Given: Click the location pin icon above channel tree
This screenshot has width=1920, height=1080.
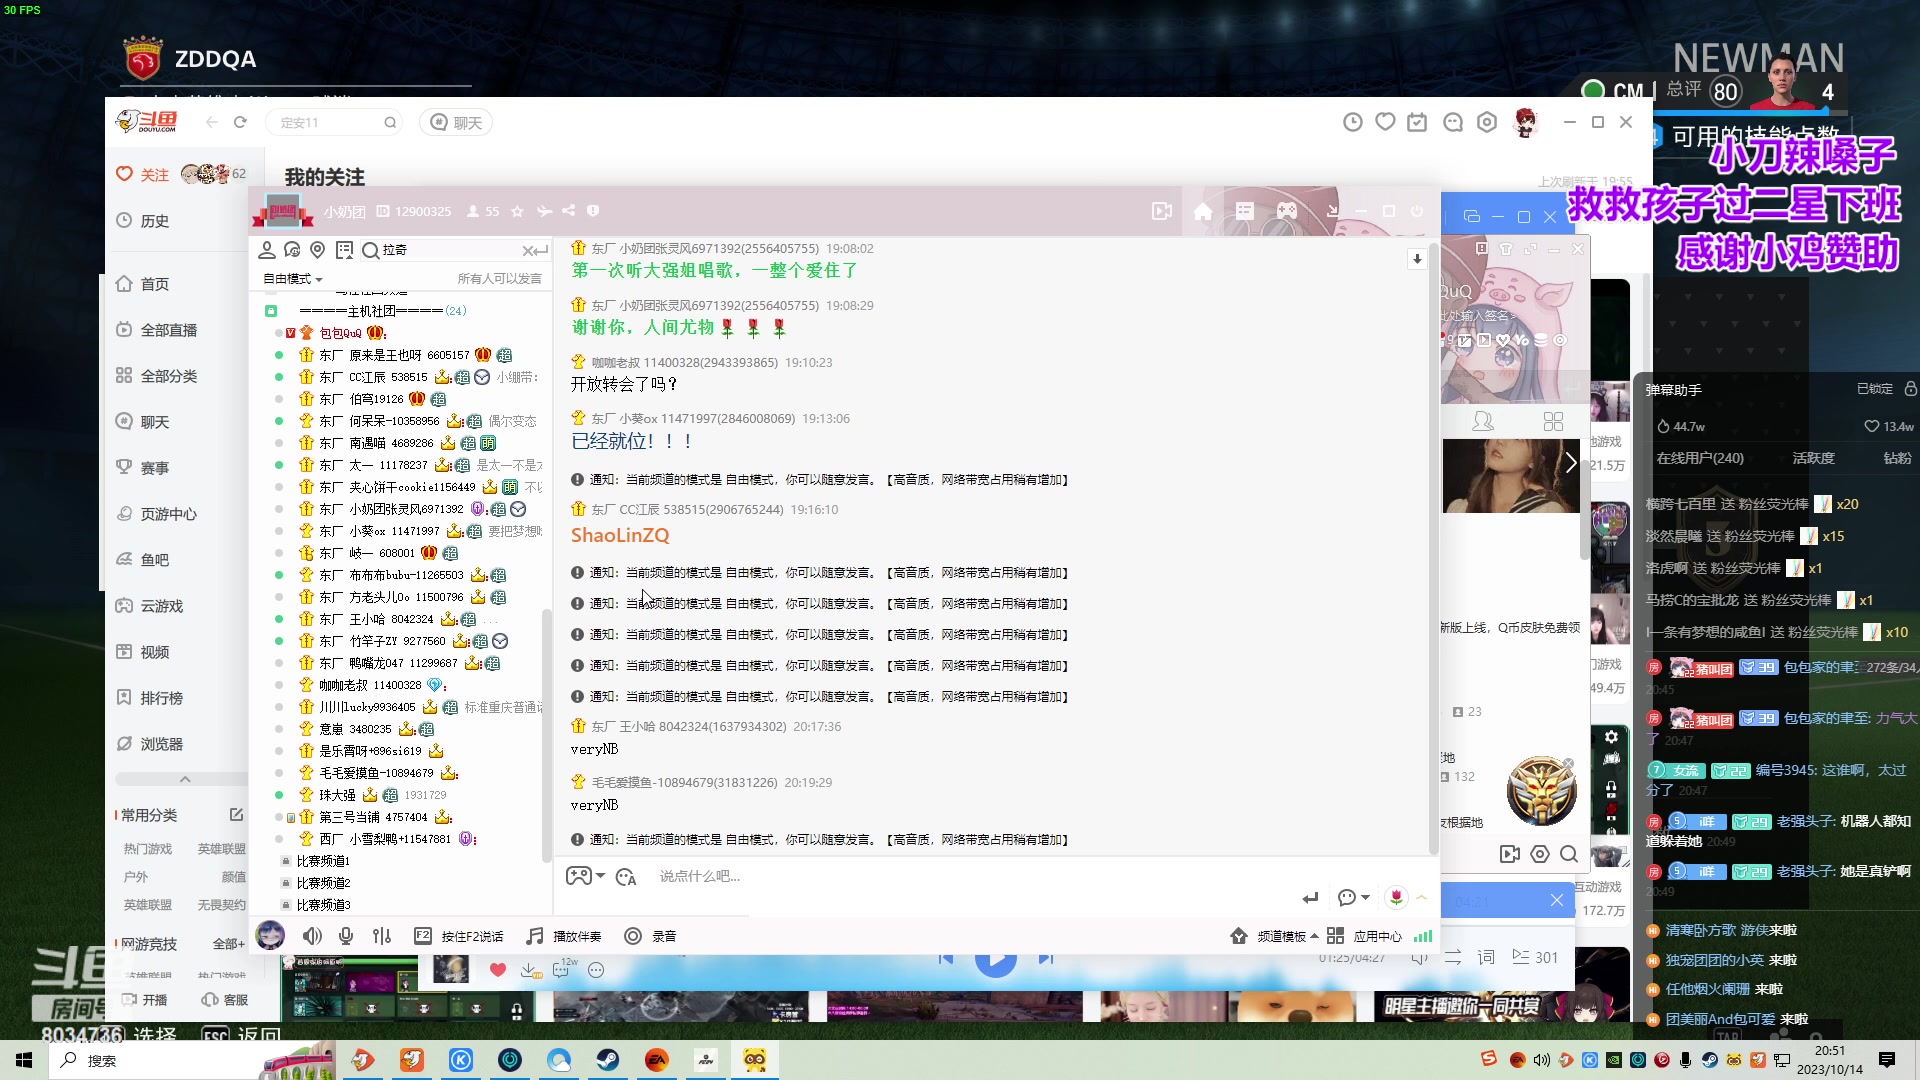Looking at the screenshot, I should coord(318,250).
